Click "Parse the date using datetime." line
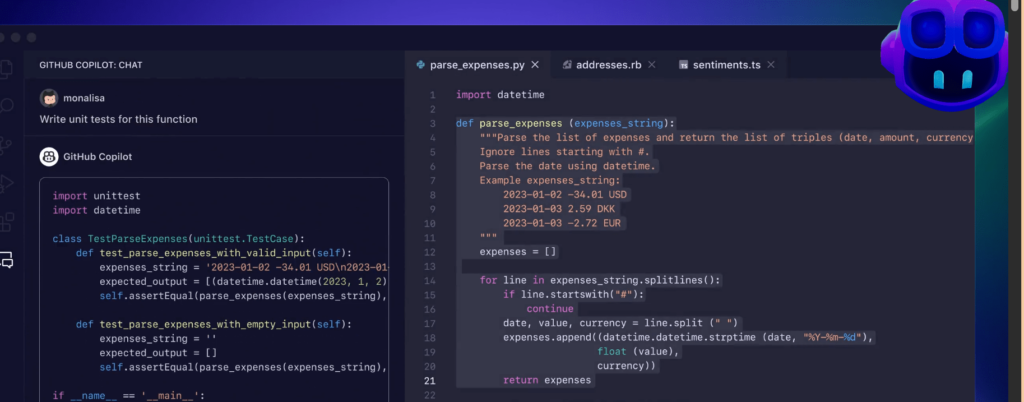 pos(568,166)
